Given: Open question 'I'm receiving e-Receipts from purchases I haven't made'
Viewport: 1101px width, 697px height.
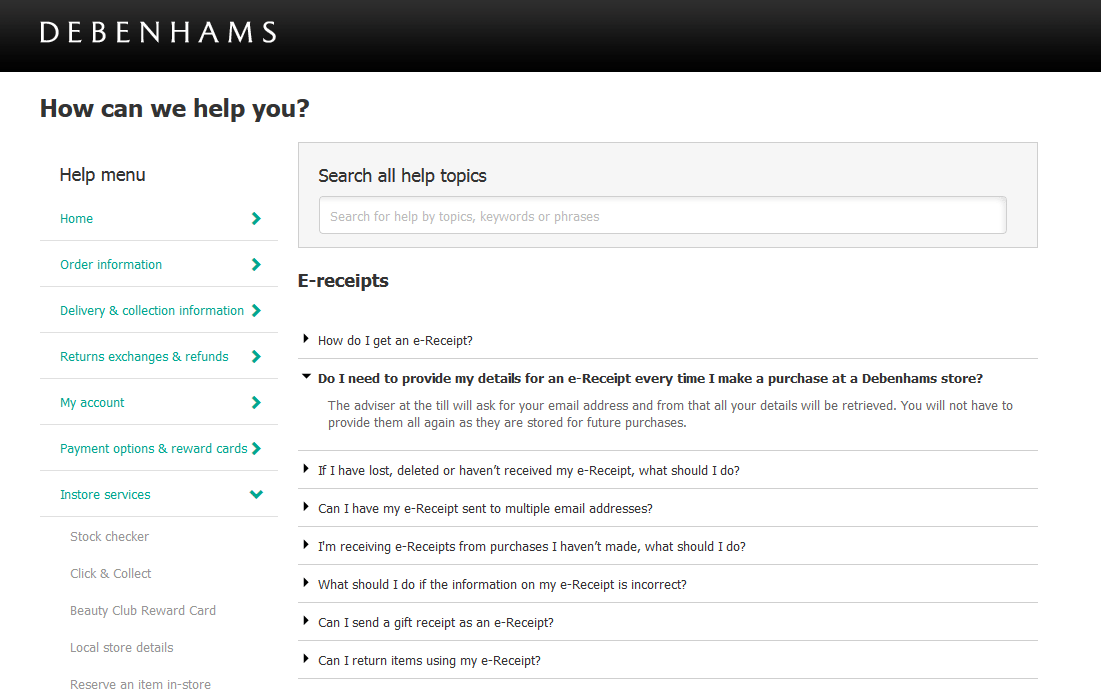Looking at the screenshot, I should pyautogui.click(x=532, y=546).
